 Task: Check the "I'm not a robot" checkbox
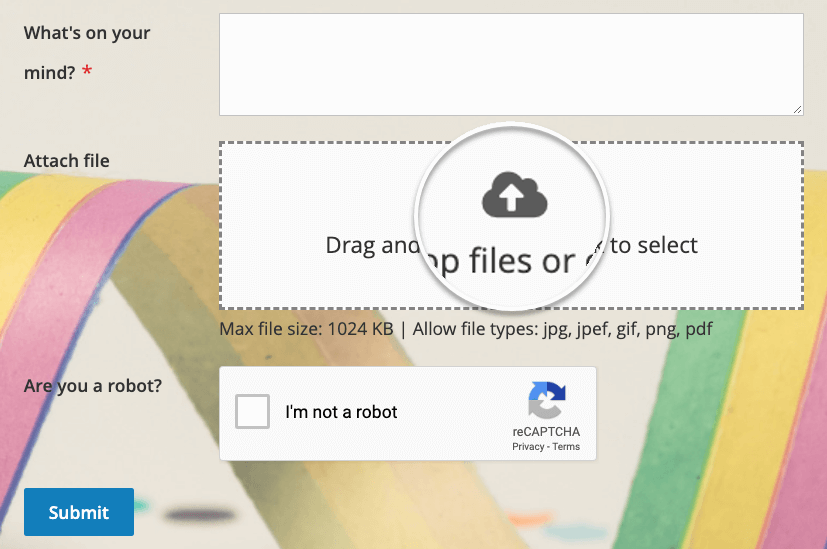tap(252, 412)
